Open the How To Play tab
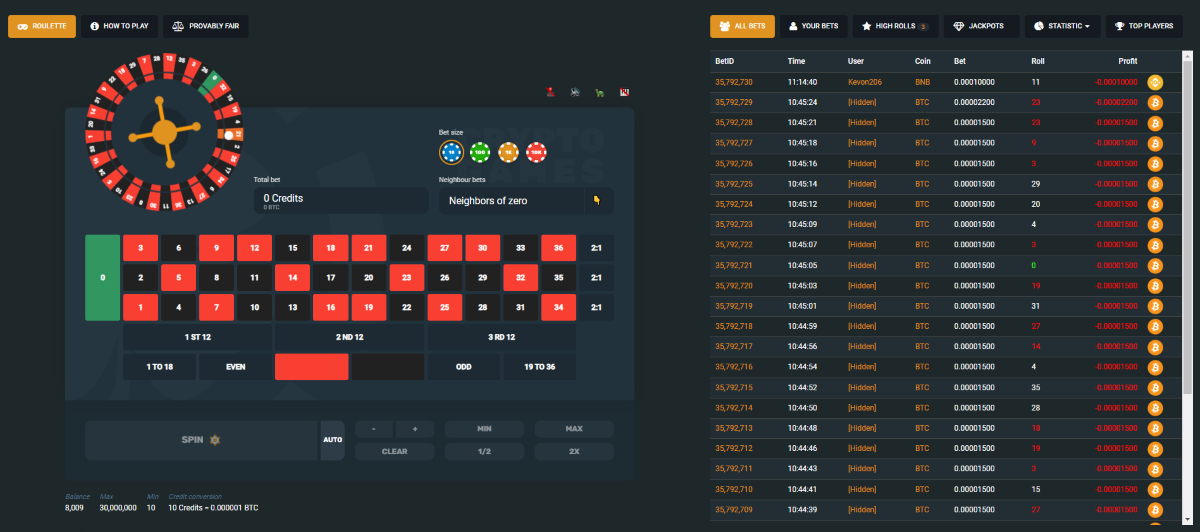Viewport: 1200px width, 532px height. tap(120, 26)
